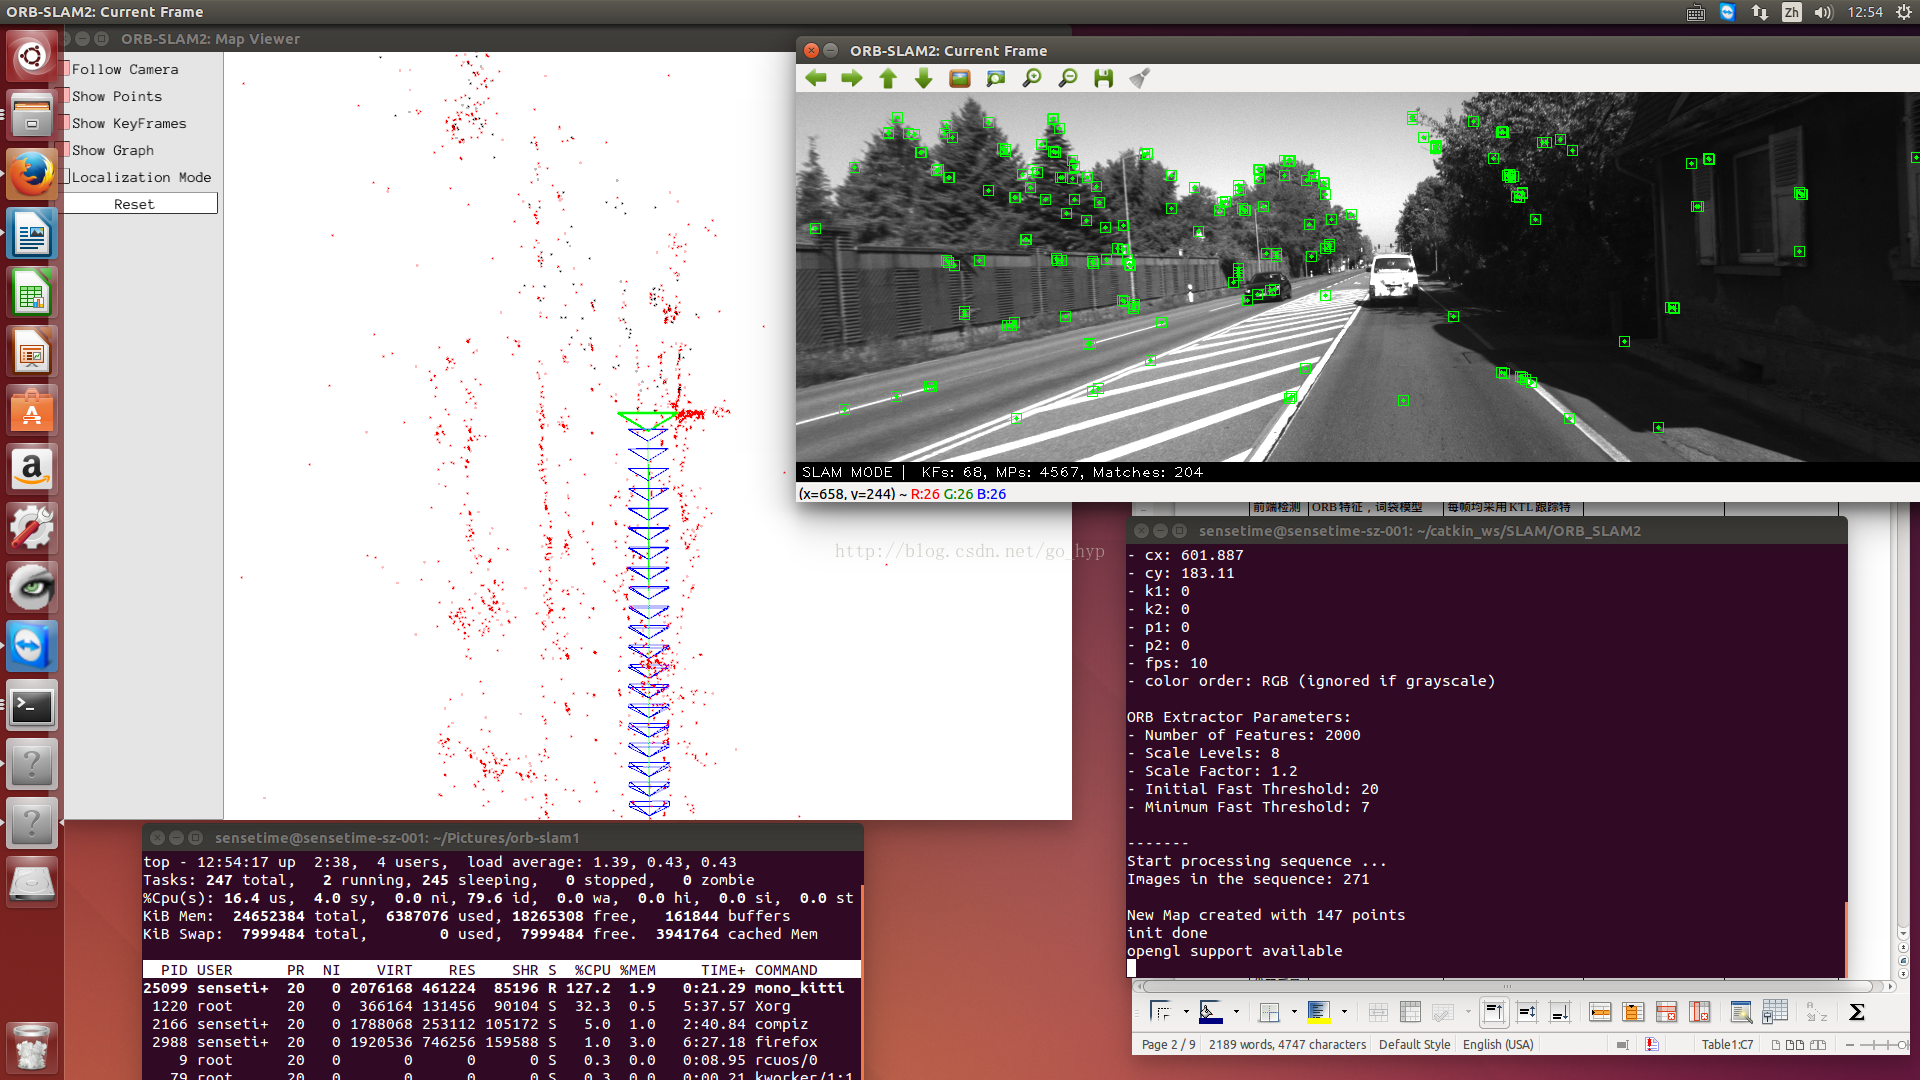1920x1080 pixels.
Task: Open Terminal from the launcher
Action: [32, 706]
